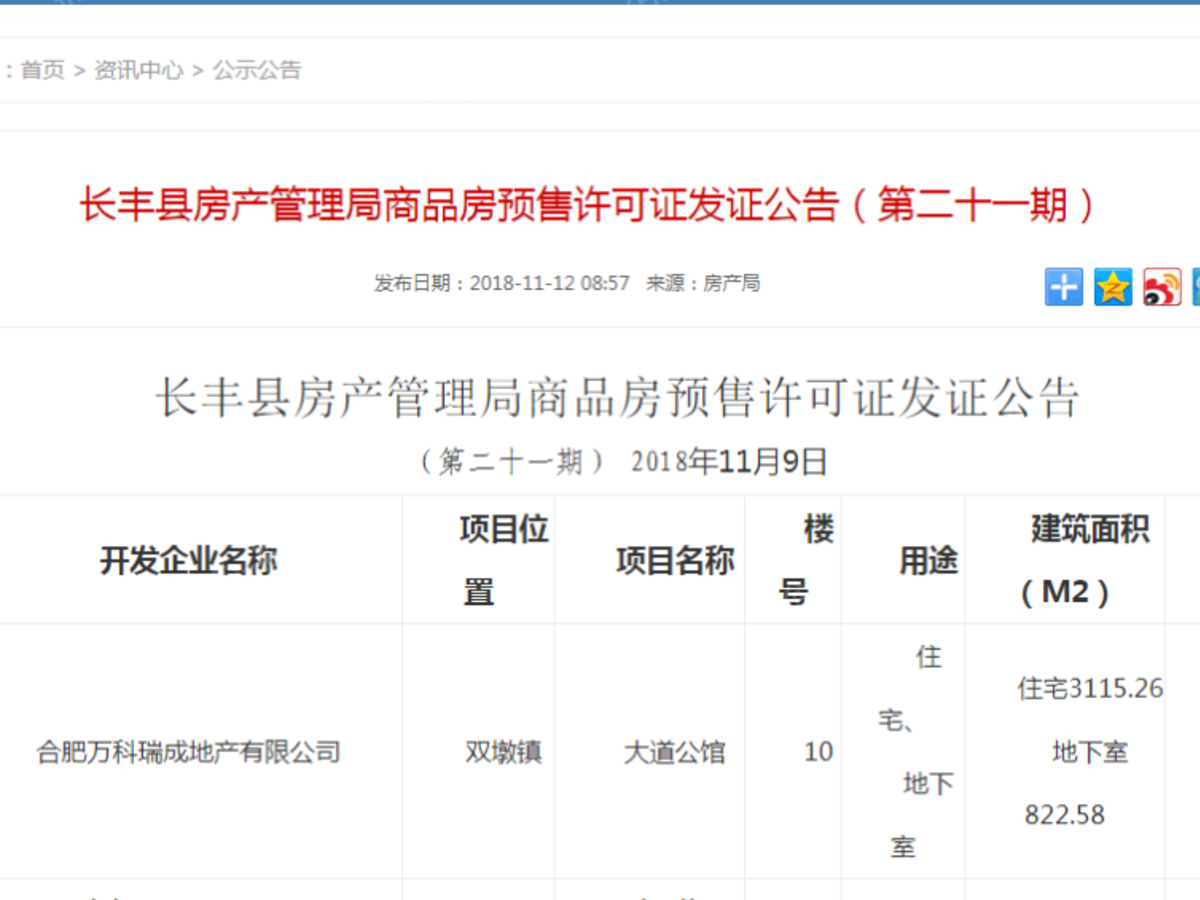Select the red announcement headline
The height and width of the screenshot is (900, 1200).
coord(588,206)
